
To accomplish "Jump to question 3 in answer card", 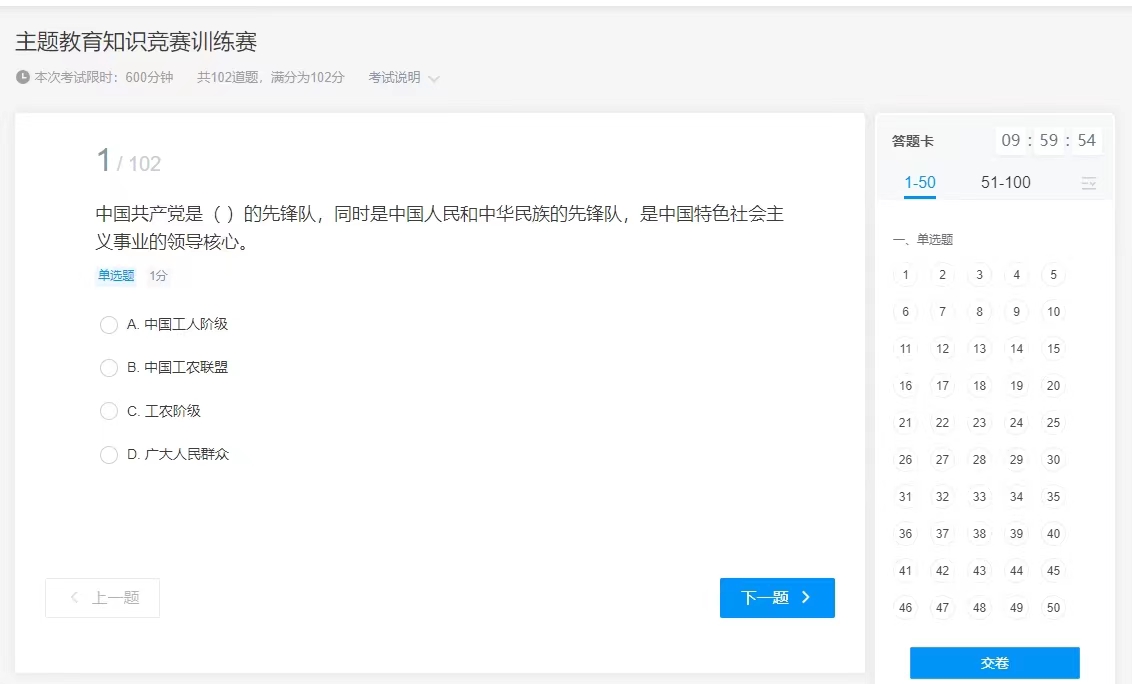I will [979, 274].
